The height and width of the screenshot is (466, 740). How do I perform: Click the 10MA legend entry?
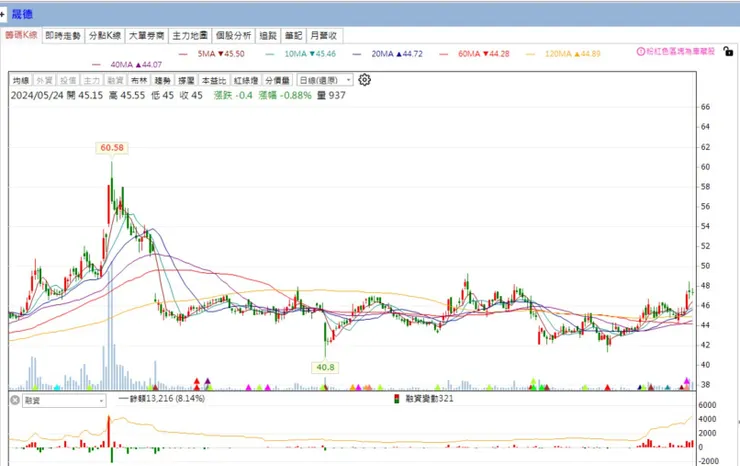pos(301,54)
